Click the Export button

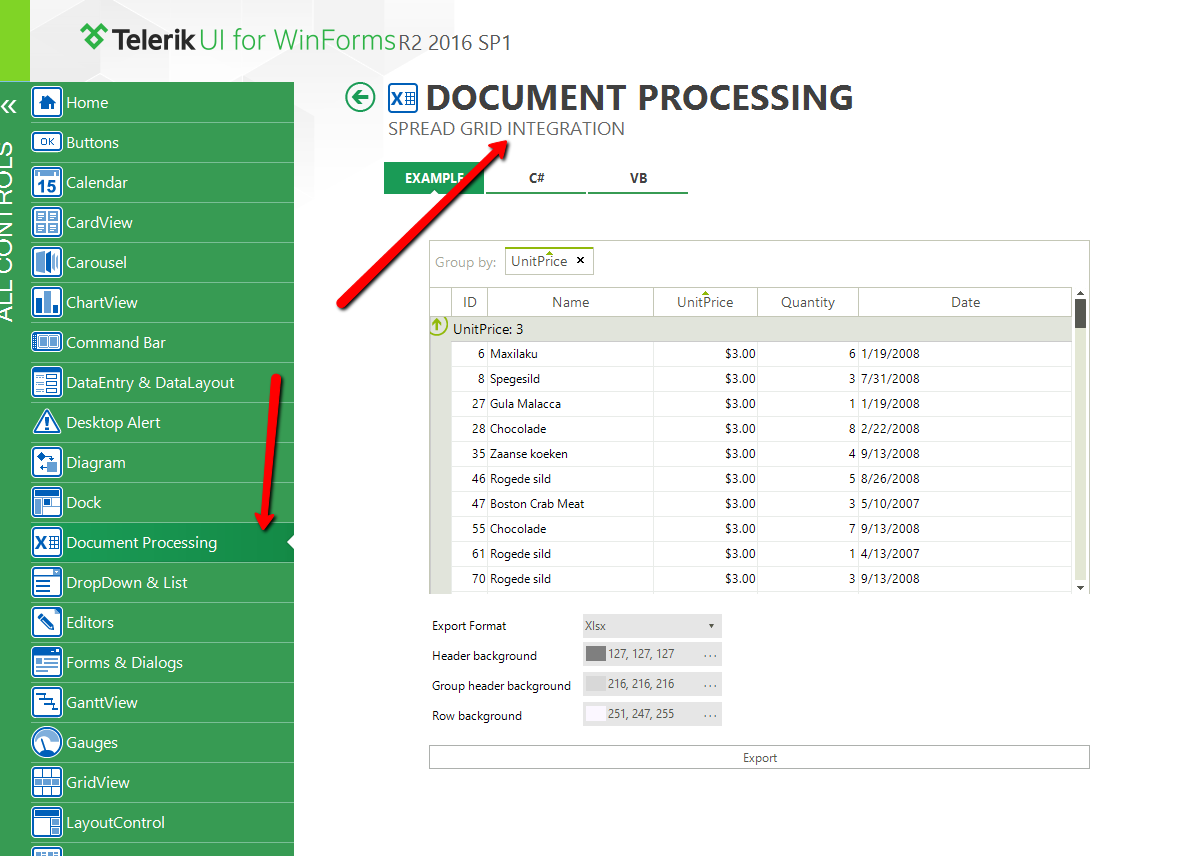(x=759, y=757)
